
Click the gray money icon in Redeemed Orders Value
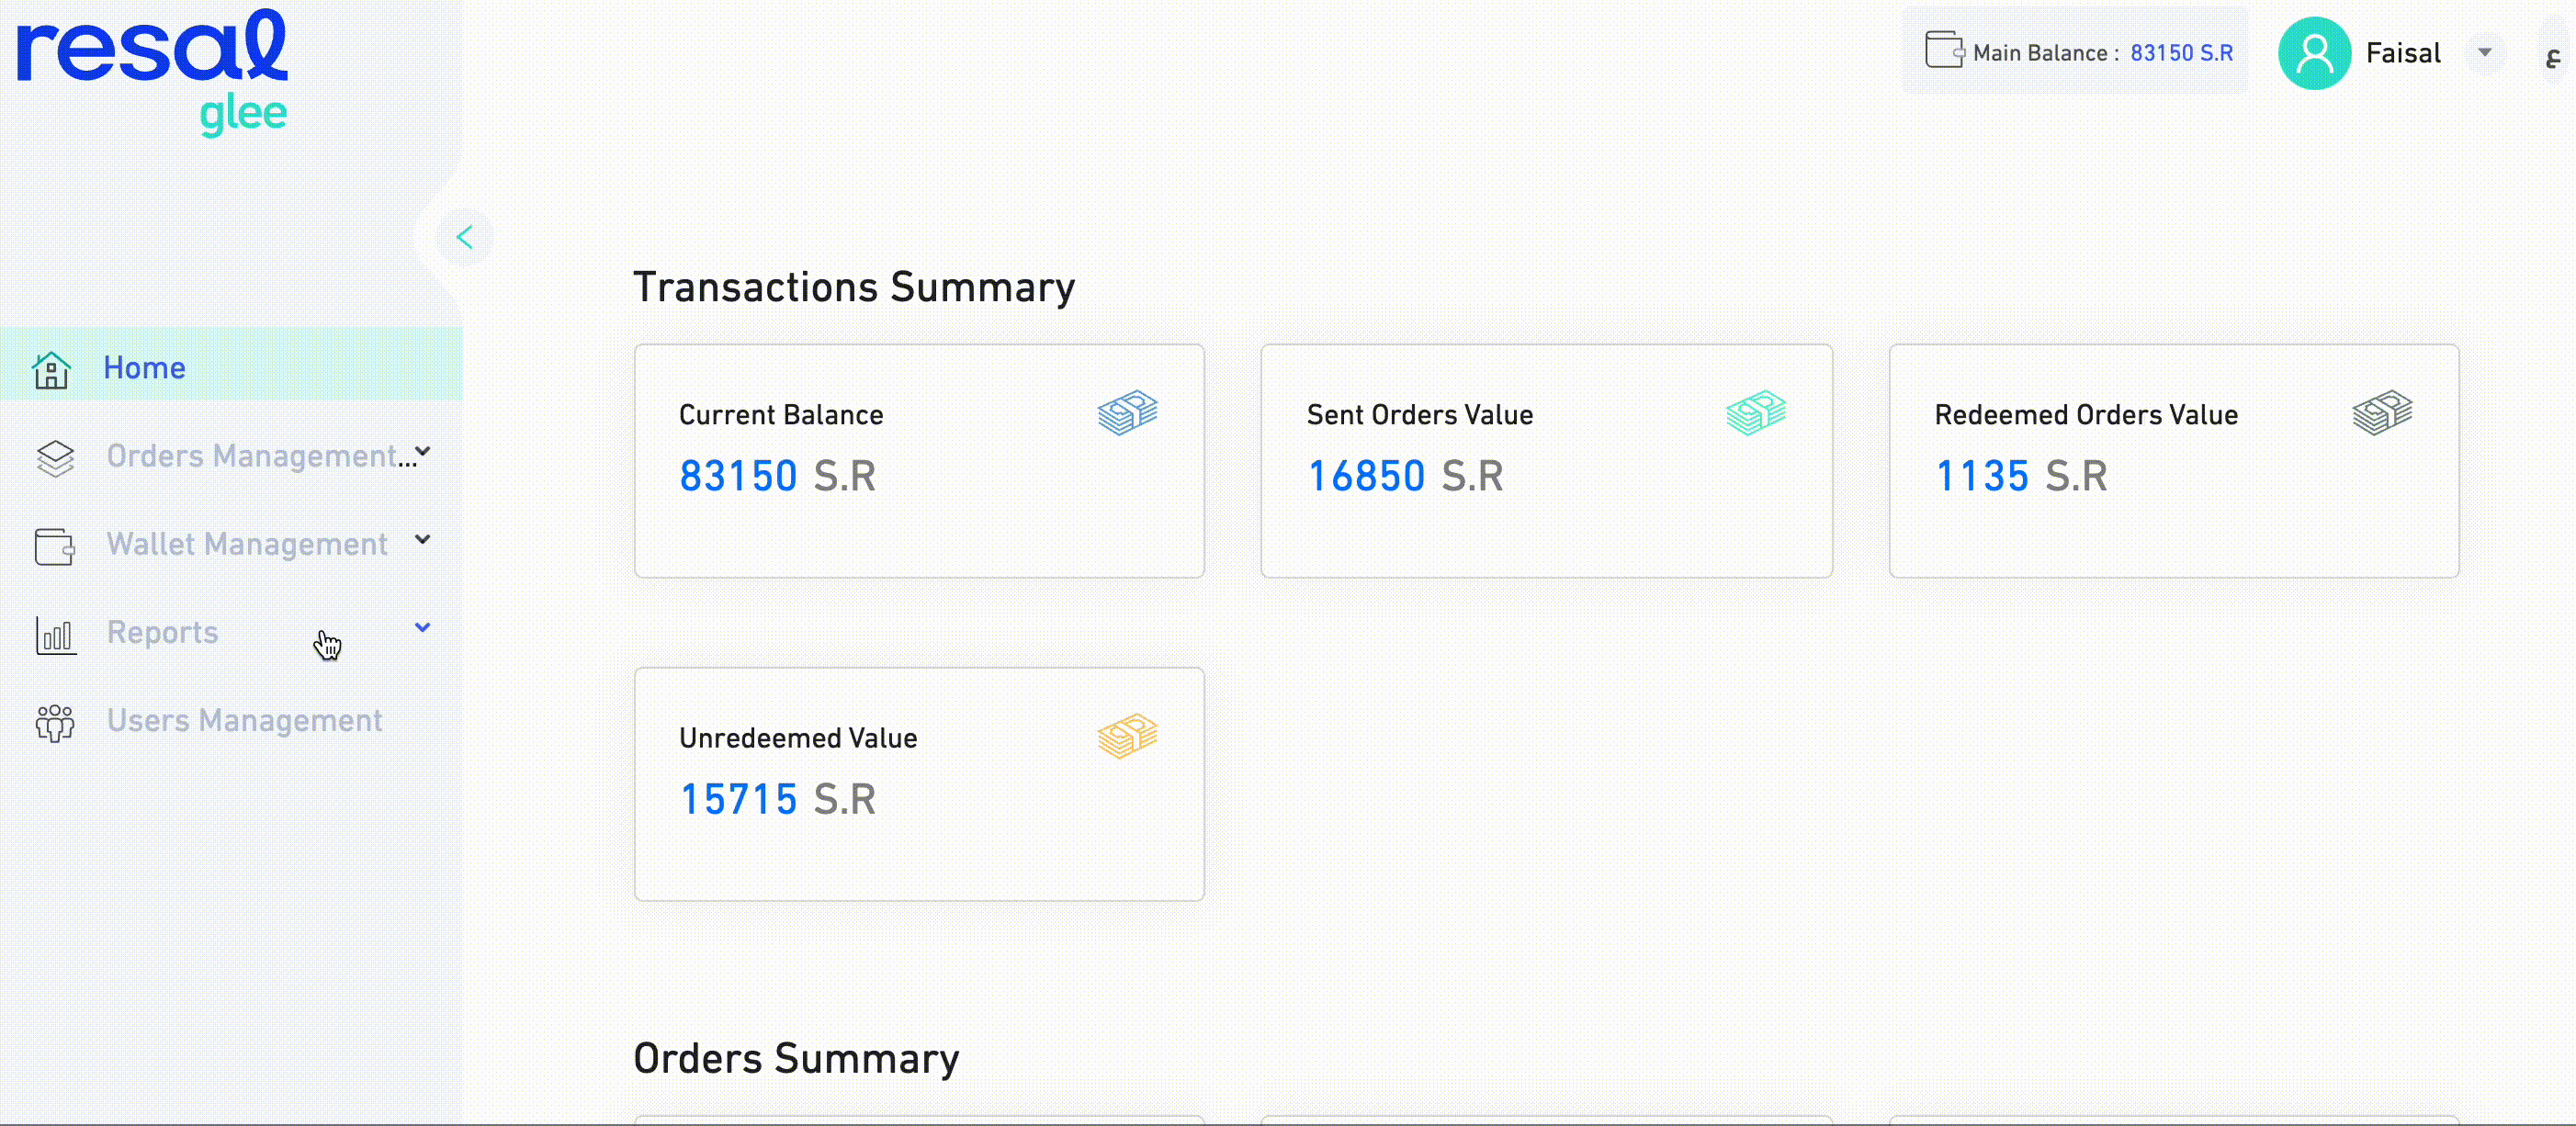[2382, 412]
